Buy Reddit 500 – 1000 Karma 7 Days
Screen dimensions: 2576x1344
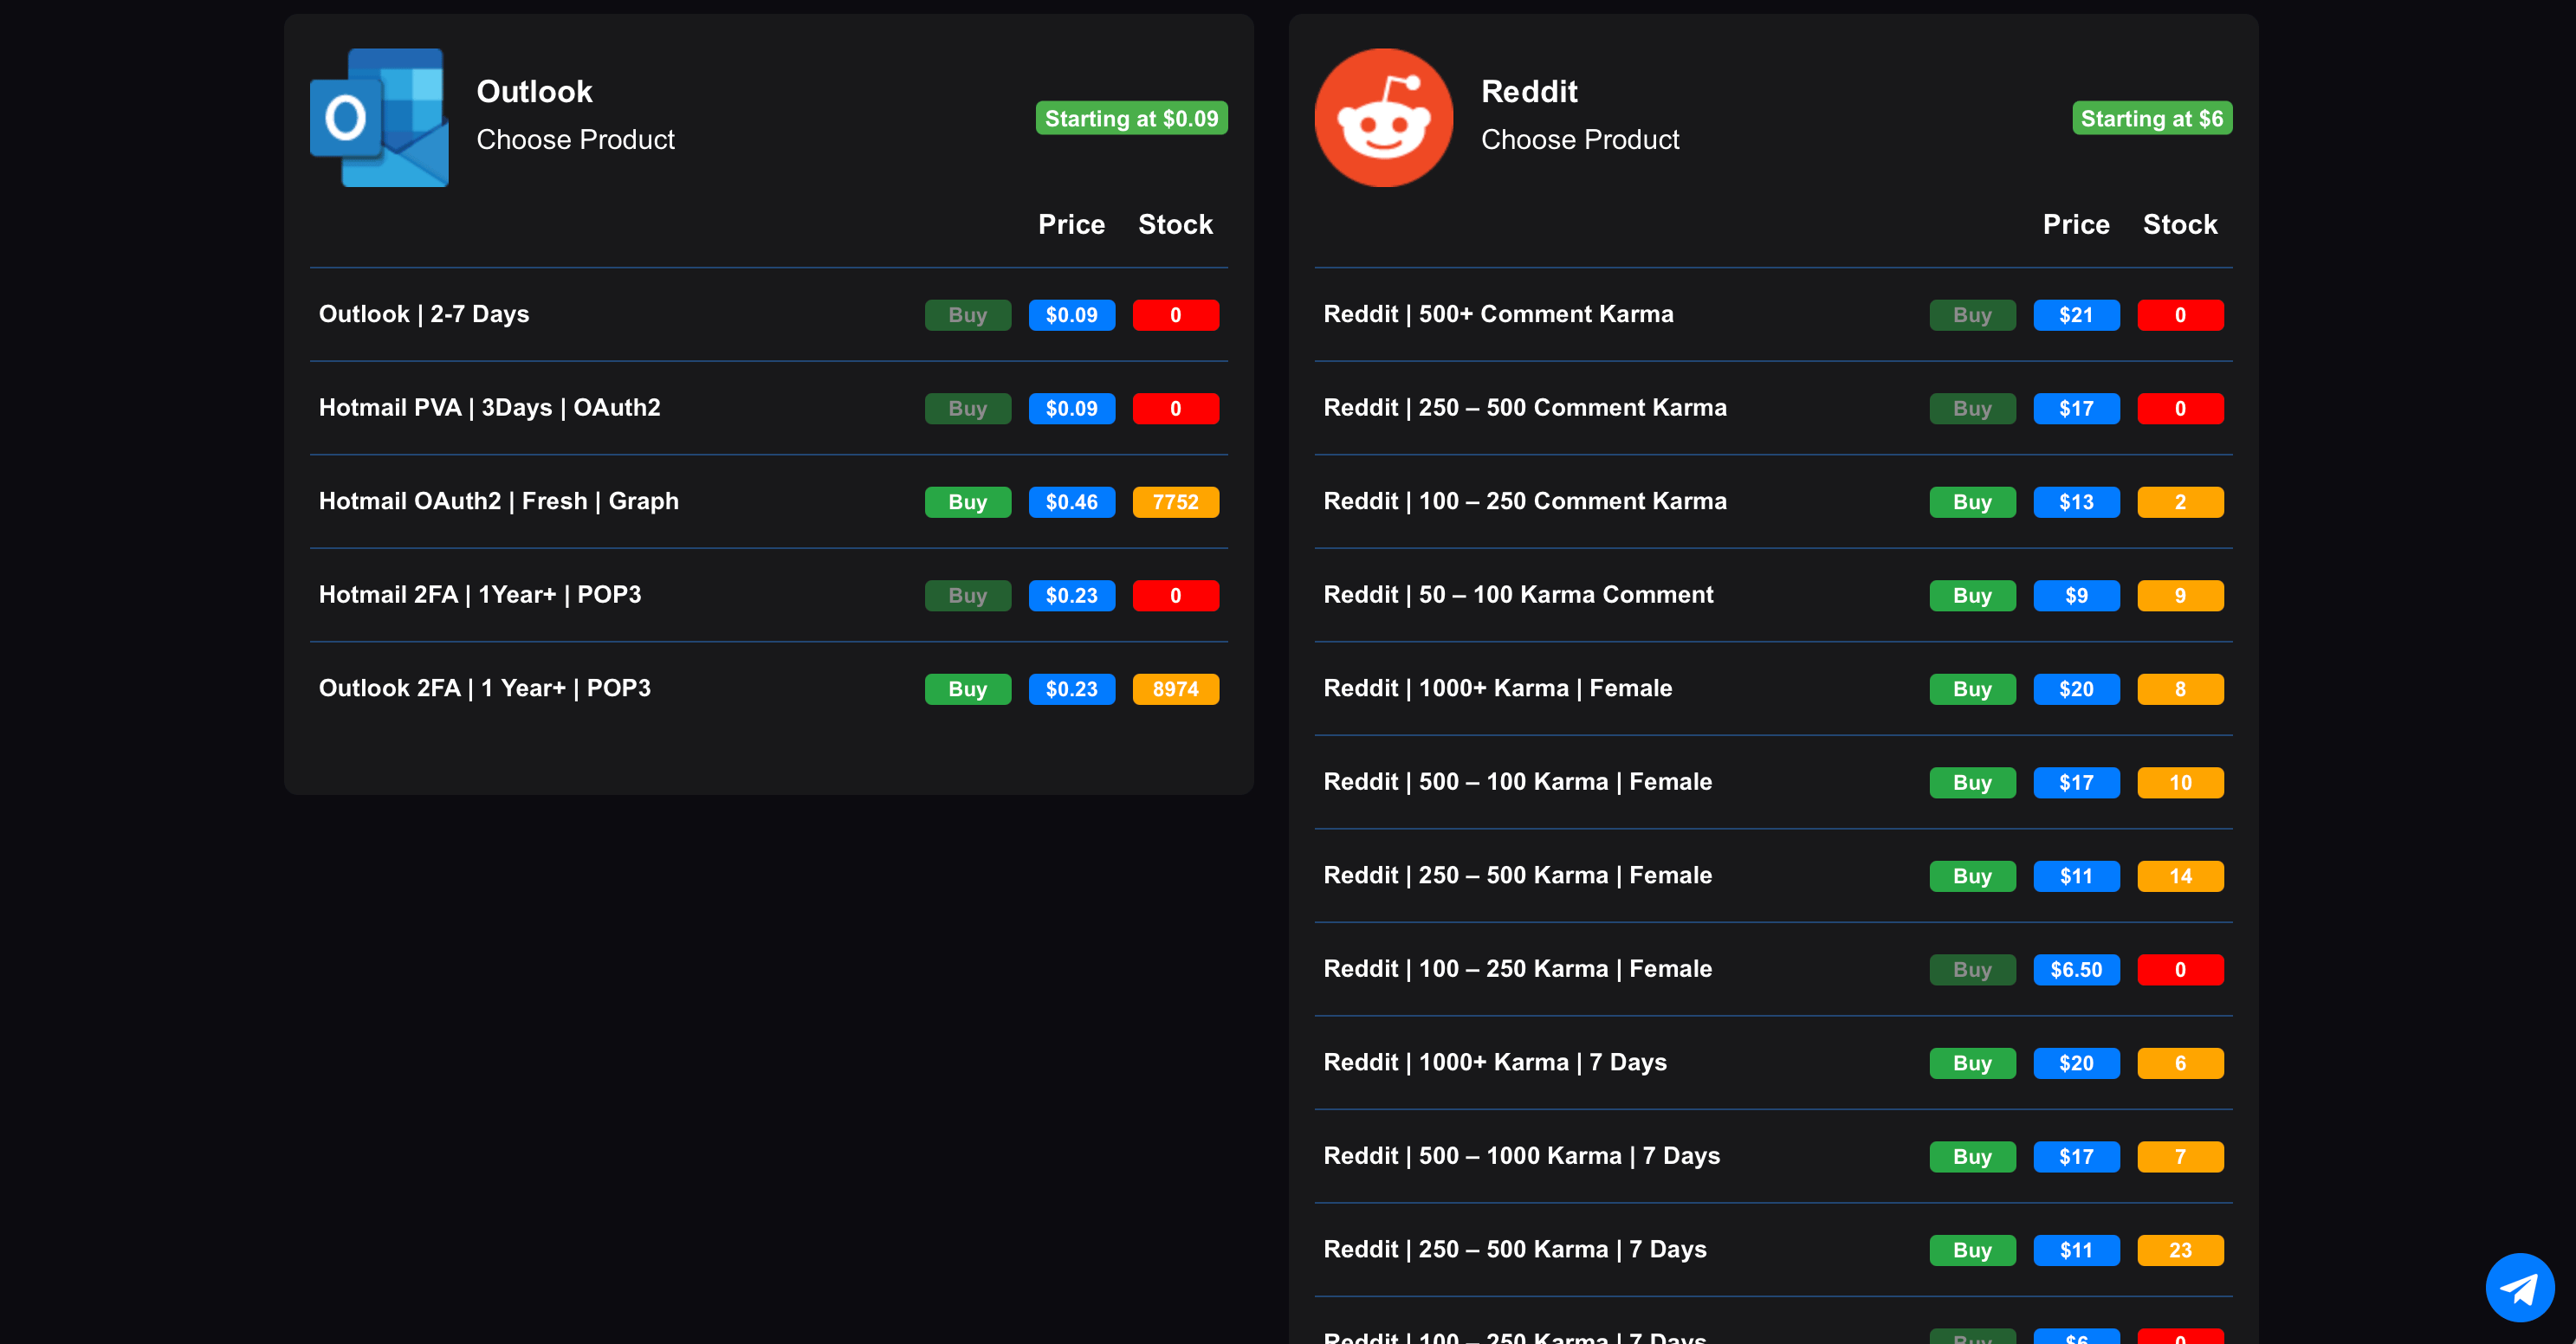[1972, 1157]
